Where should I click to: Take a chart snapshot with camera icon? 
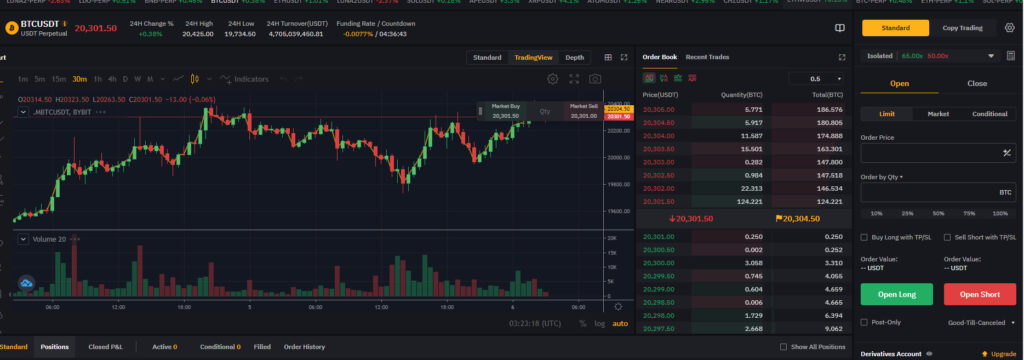(595, 79)
